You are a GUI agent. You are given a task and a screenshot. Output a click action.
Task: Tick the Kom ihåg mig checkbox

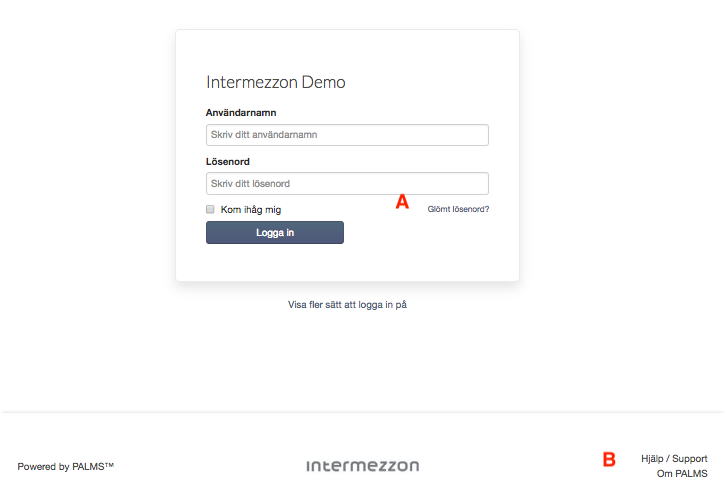point(210,209)
